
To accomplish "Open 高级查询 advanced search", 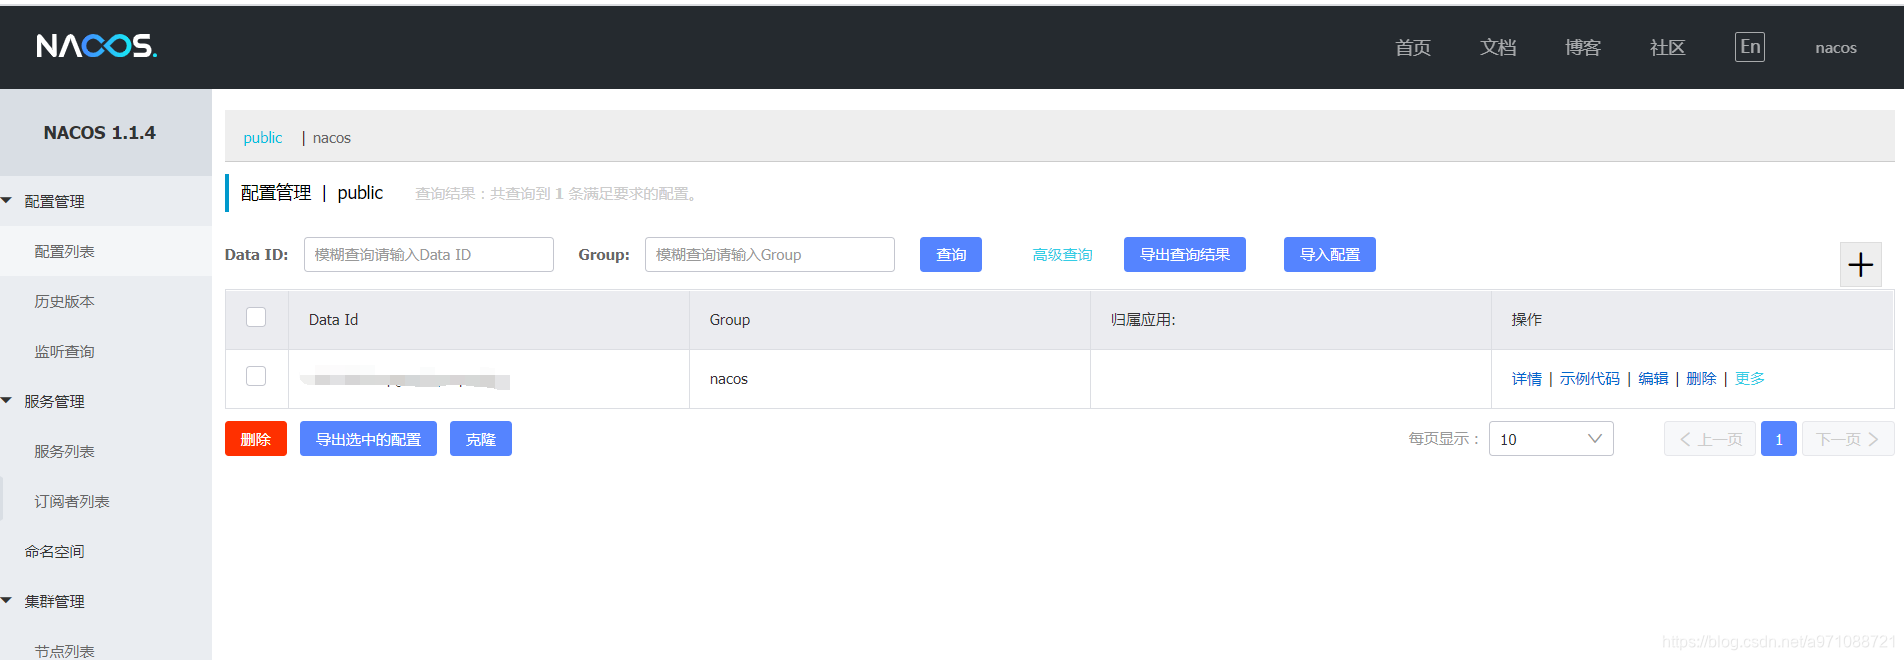I will (x=1062, y=255).
